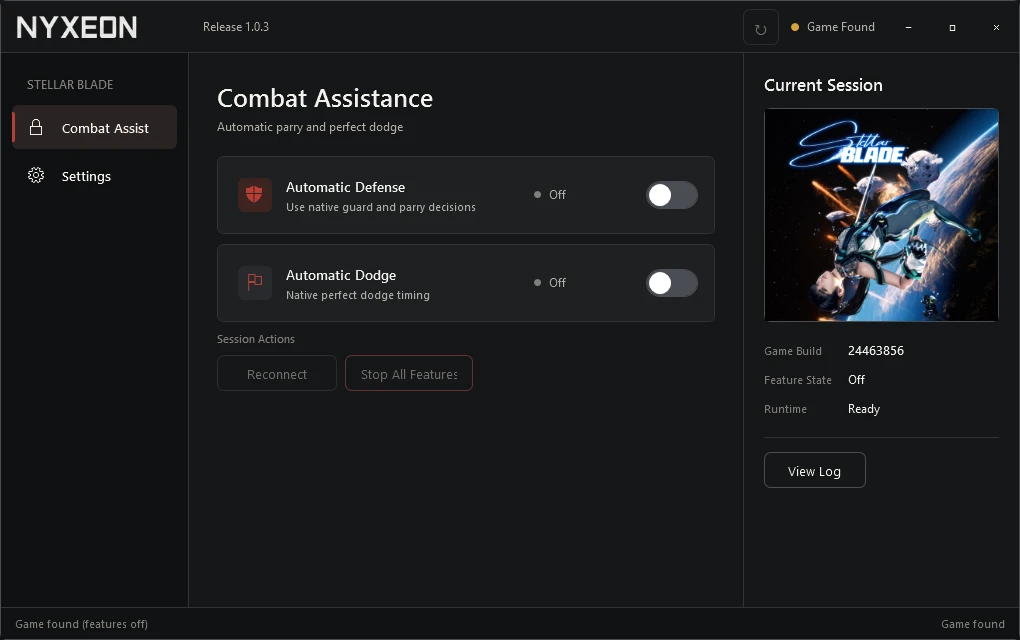The height and width of the screenshot is (640, 1020).
Task: Maximize the NYXEON window
Action: [952, 27]
